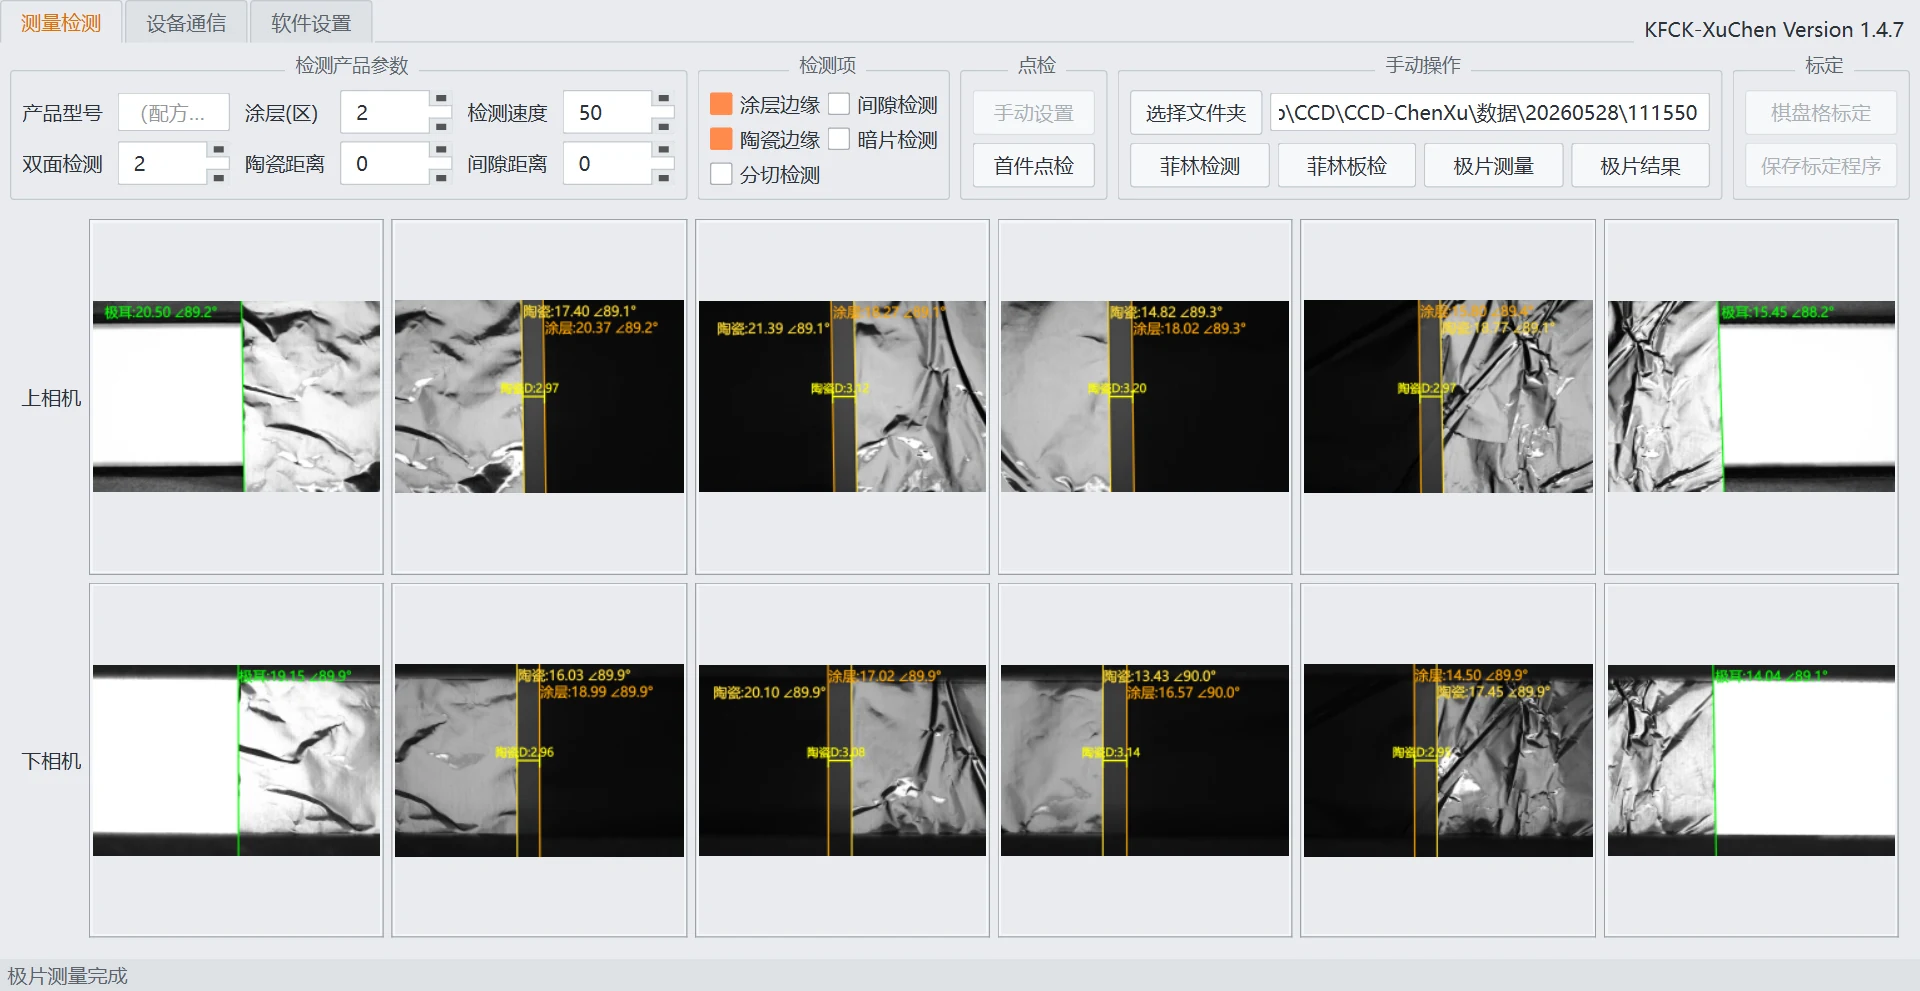This screenshot has height=991, width=1920.
Task: Toggle the 涂层边缘 checkbox
Action: pos(721,104)
